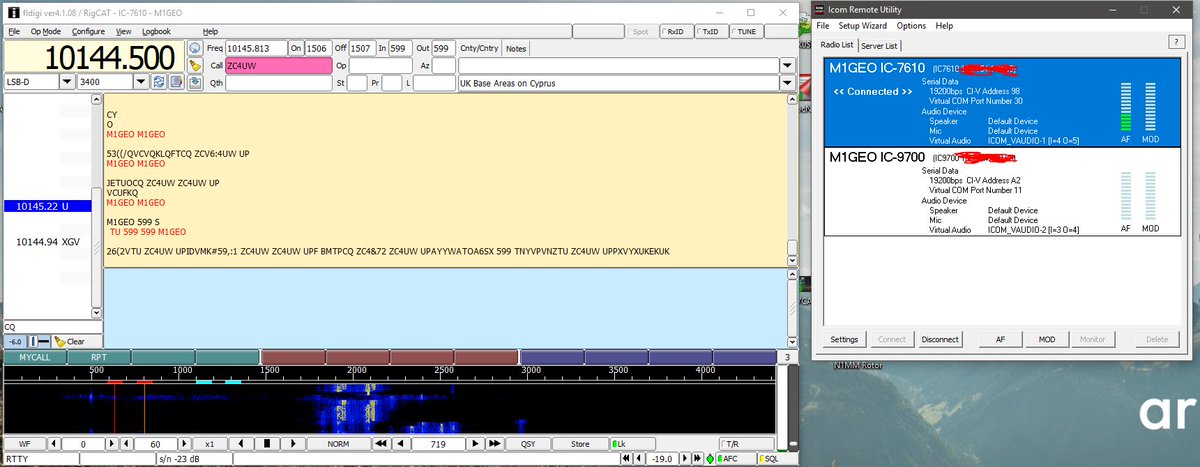Viewport: 1200px width, 467px height.
Task: Click the MYCALL macro button
Action: [35, 357]
